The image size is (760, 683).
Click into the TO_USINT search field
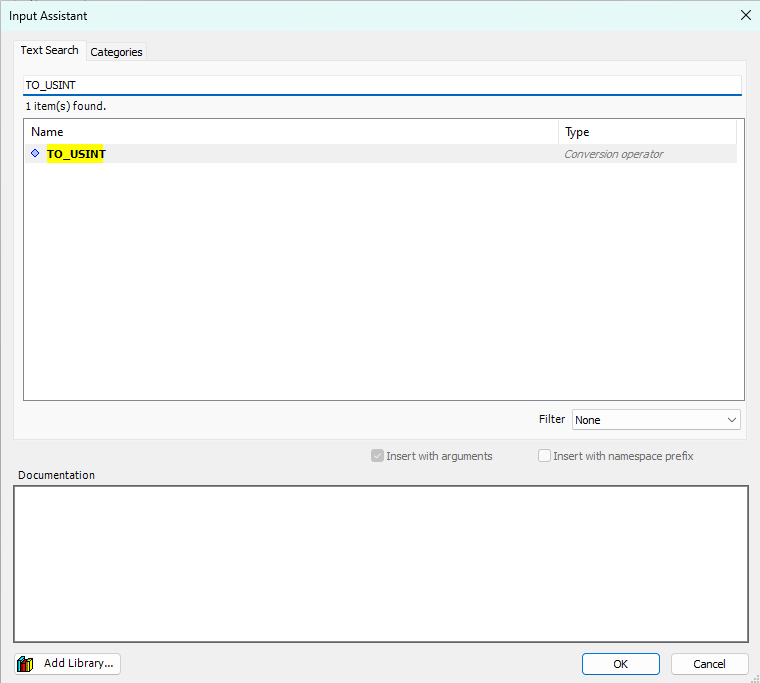[x=380, y=85]
